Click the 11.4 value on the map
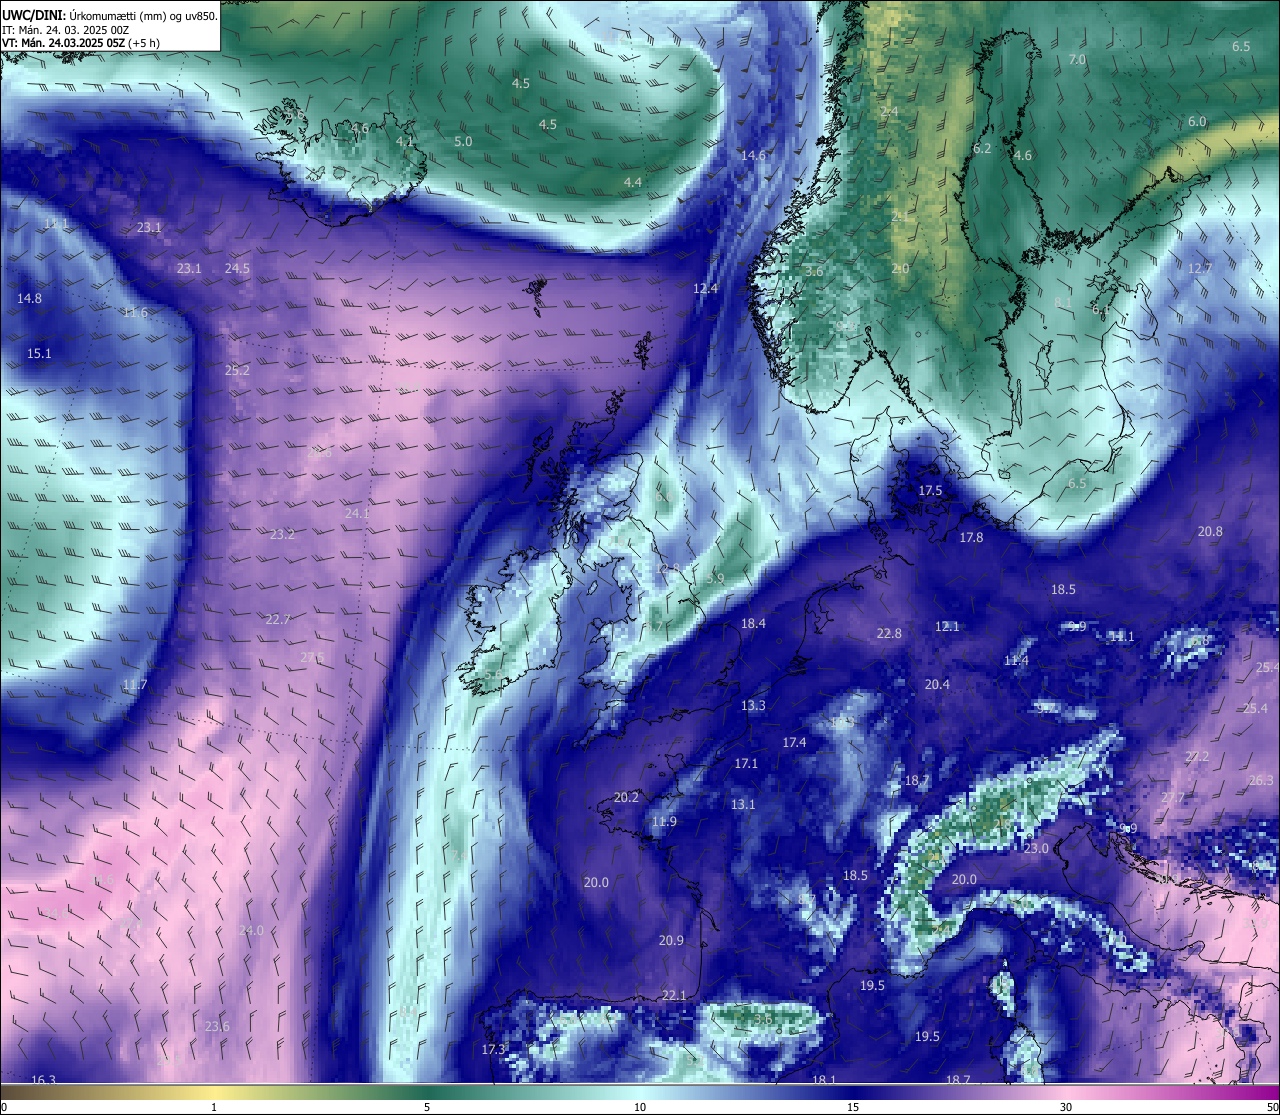 [x=1016, y=660]
